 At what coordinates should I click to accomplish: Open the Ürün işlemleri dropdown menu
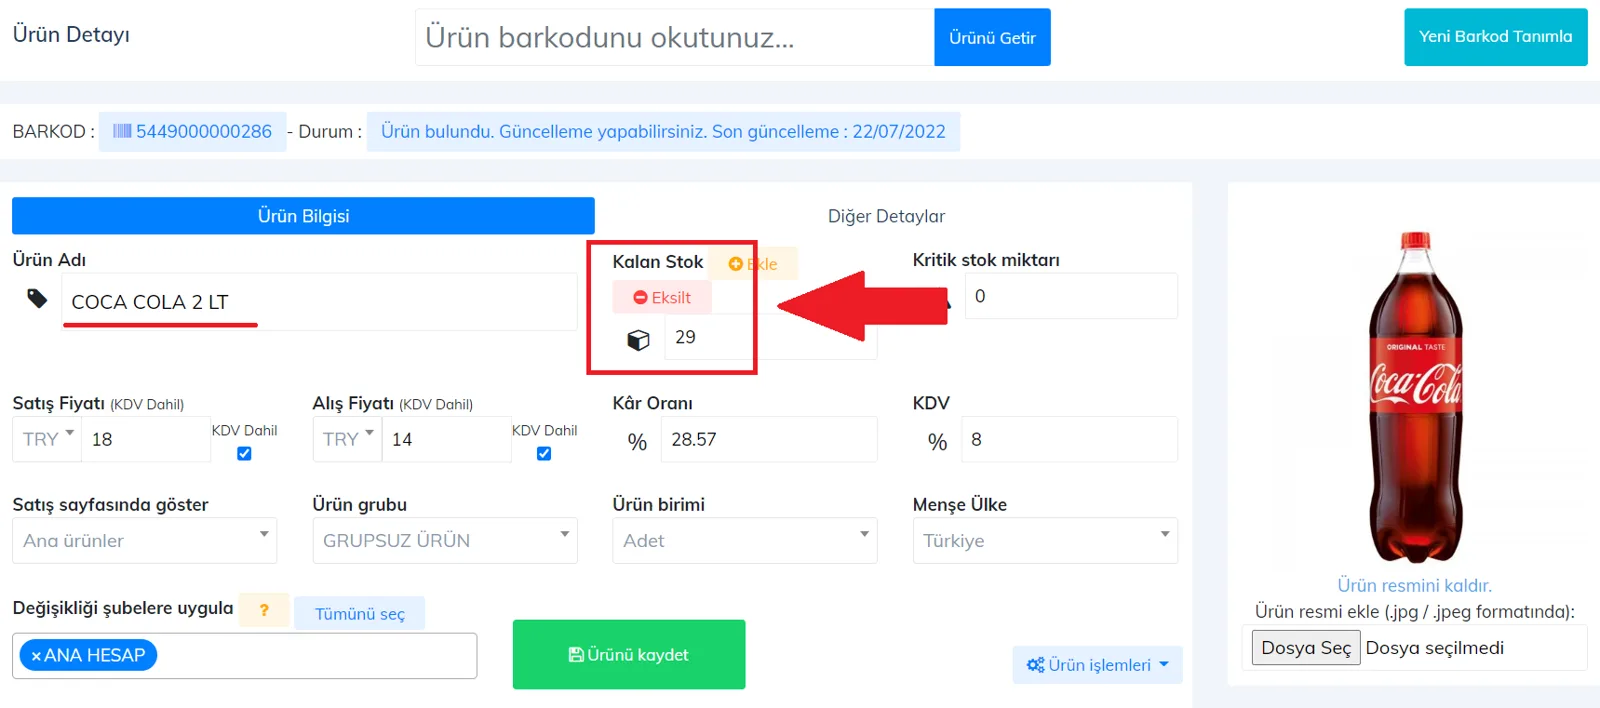tap(1098, 665)
